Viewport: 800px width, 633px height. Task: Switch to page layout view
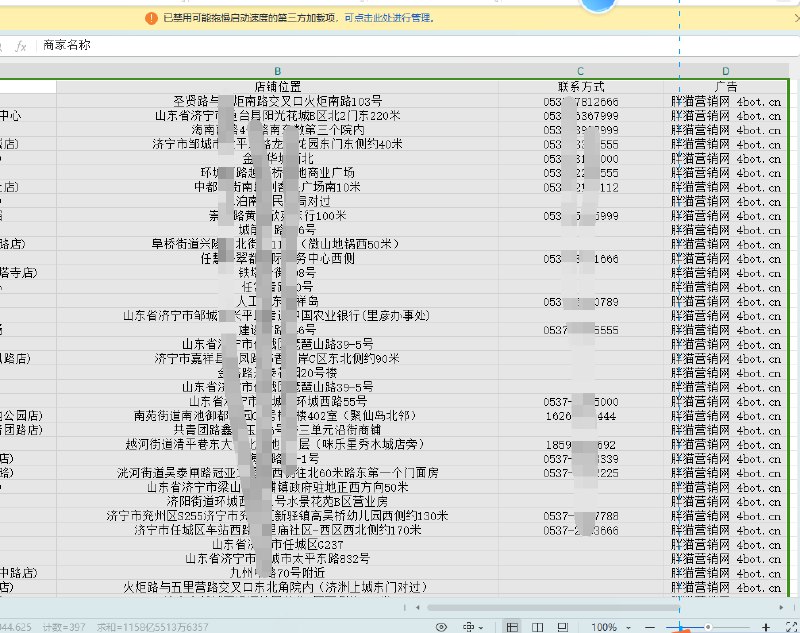(x=536, y=626)
